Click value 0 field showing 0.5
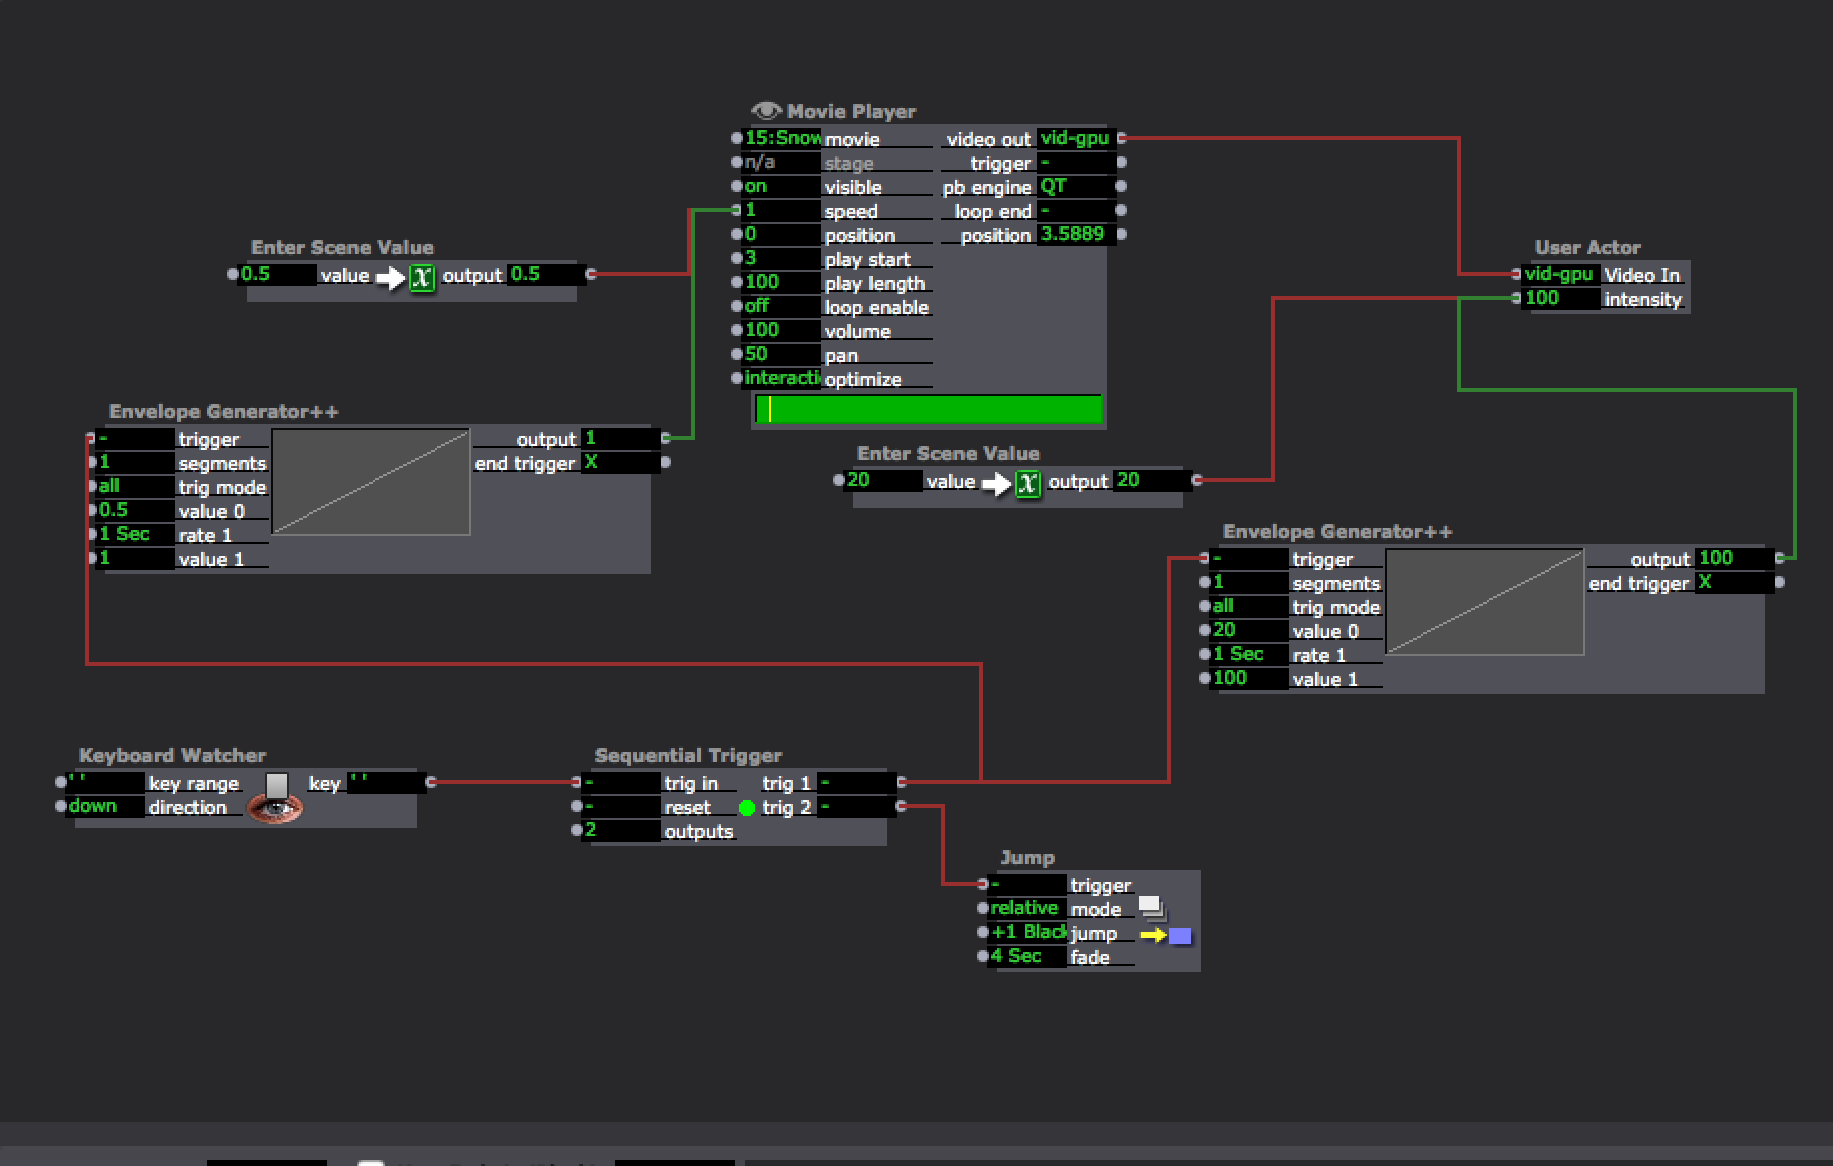This screenshot has height=1166, width=1833. [x=135, y=510]
